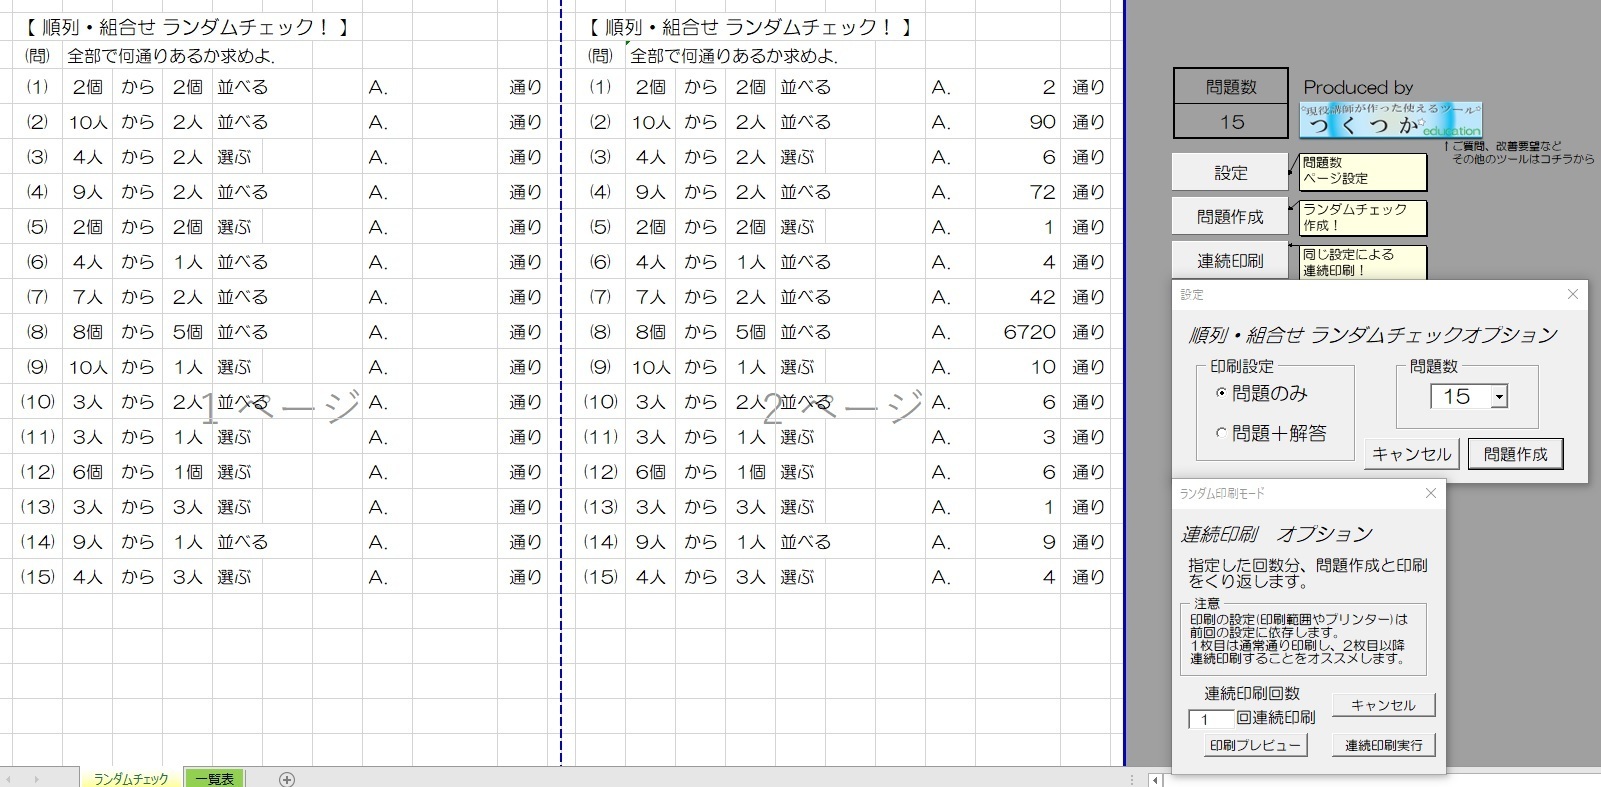Click the 連続印刷 sheet button
Image resolution: width=1601 pixels, height=787 pixels.
click(1230, 260)
